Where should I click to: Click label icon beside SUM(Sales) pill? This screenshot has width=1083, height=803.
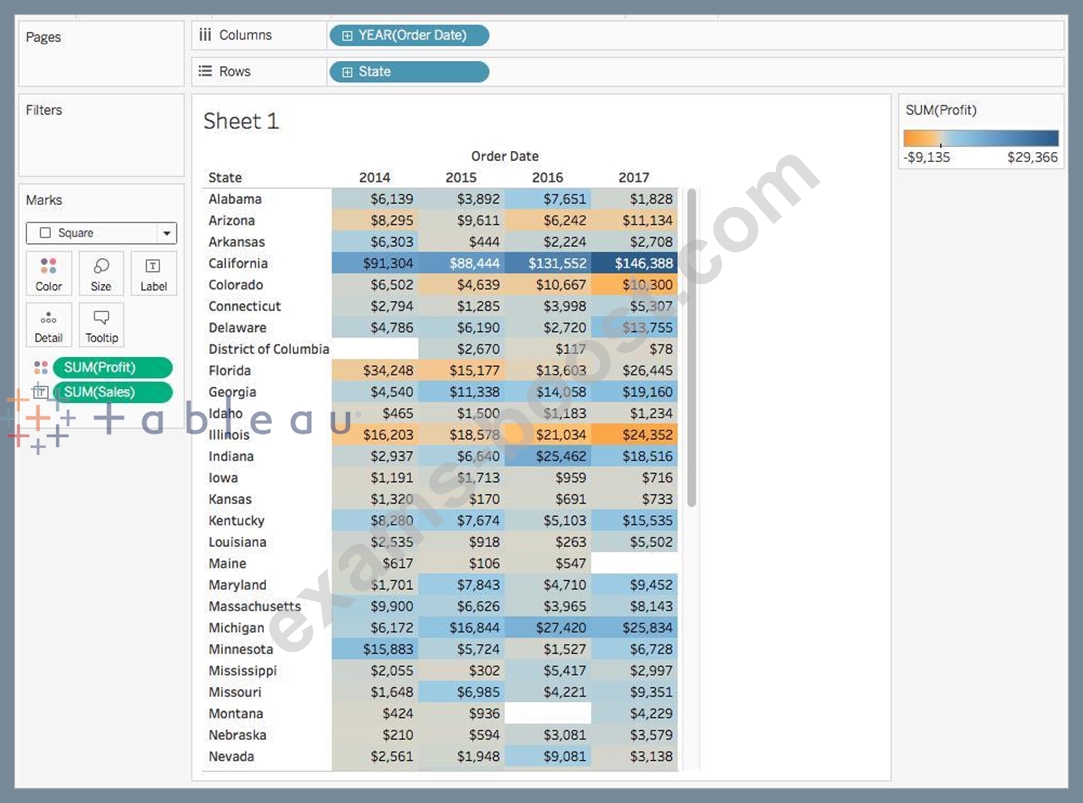[x=41, y=392]
